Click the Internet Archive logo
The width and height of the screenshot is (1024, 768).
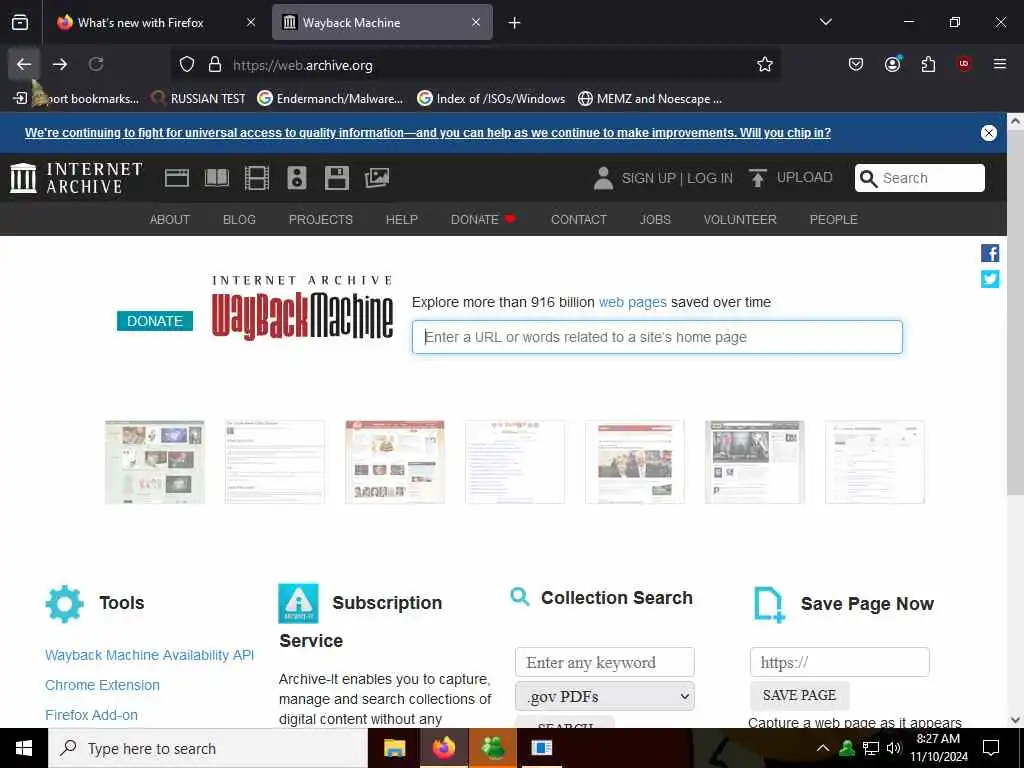(76, 178)
